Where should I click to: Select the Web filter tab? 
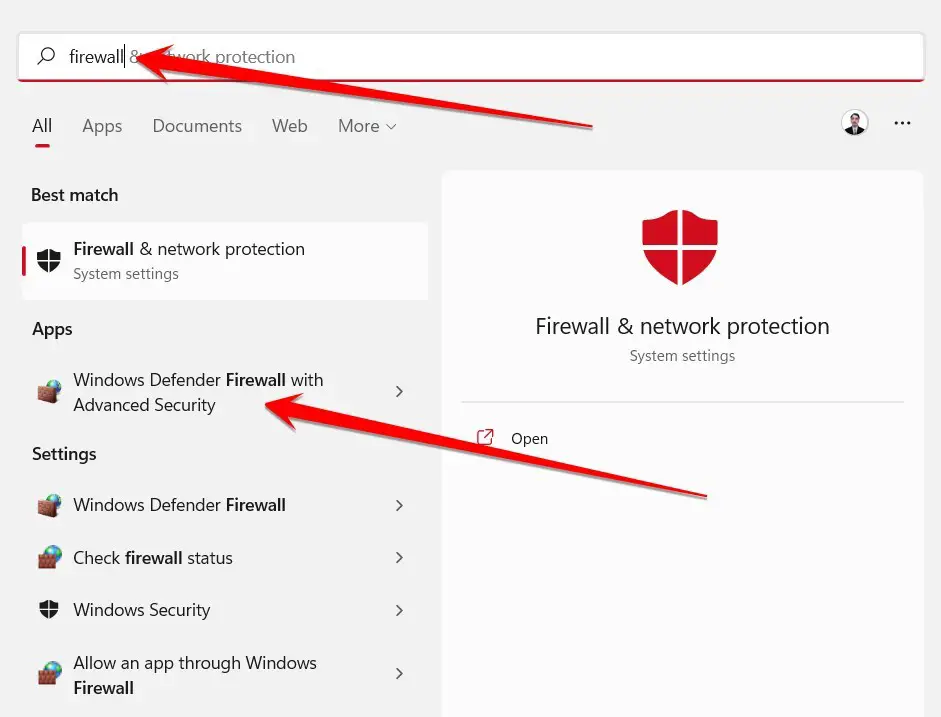(289, 126)
